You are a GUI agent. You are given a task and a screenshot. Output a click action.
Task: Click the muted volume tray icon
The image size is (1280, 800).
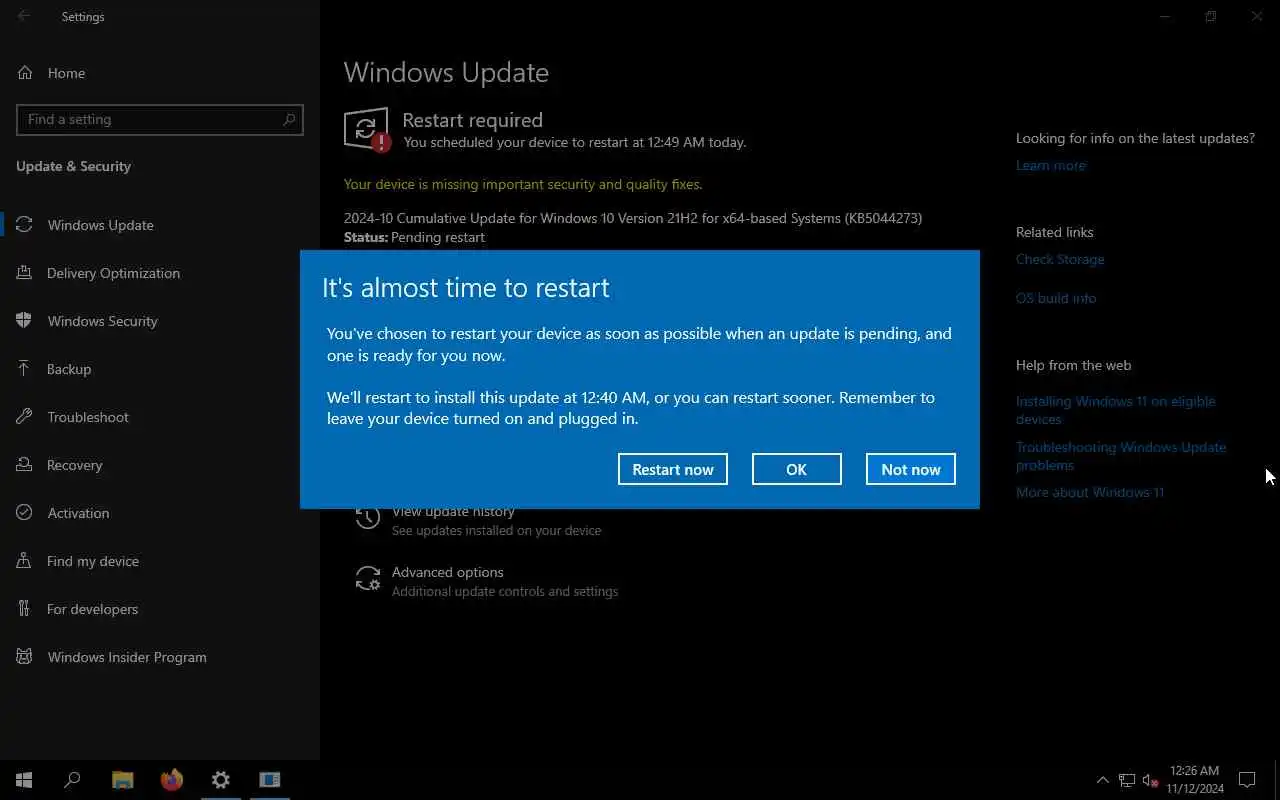pos(1150,780)
